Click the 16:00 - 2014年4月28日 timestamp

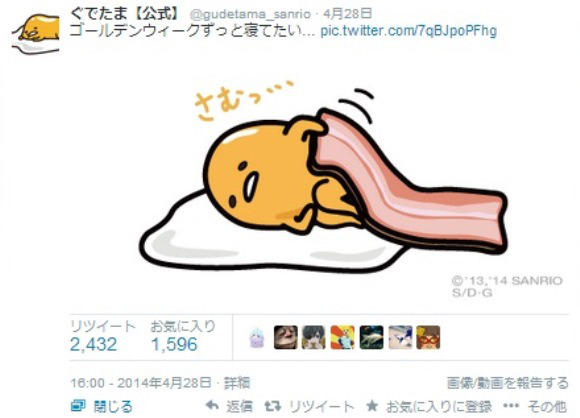tap(141, 382)
